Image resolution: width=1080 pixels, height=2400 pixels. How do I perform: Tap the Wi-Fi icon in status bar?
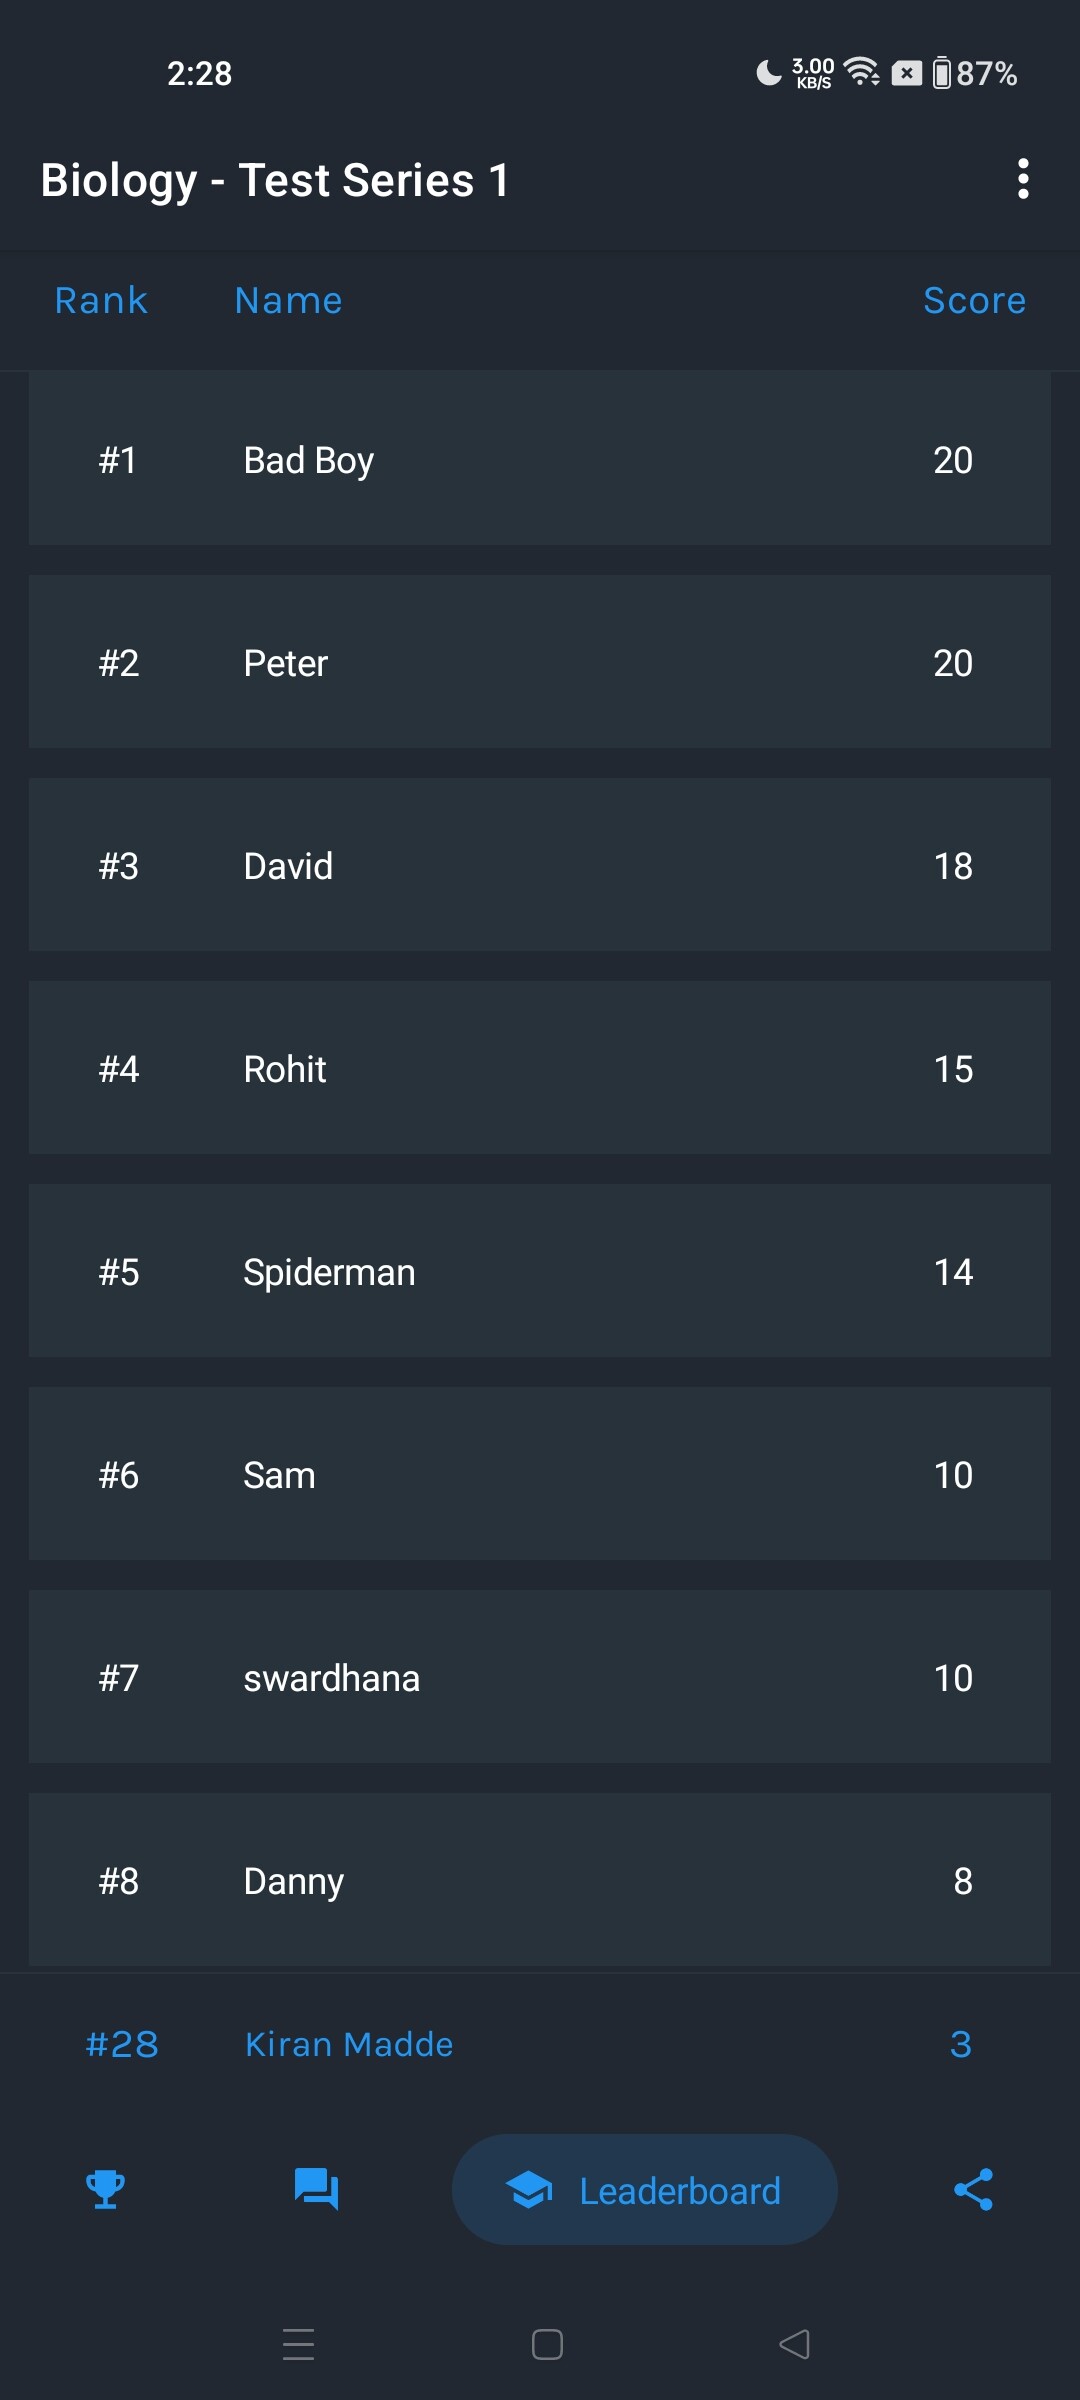coord(861,72)
